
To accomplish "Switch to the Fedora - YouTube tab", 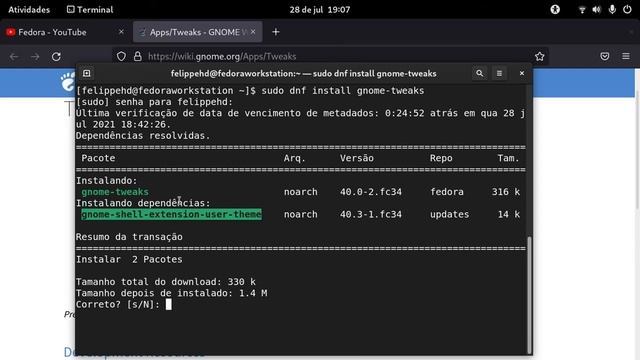I will click(64, 32).
